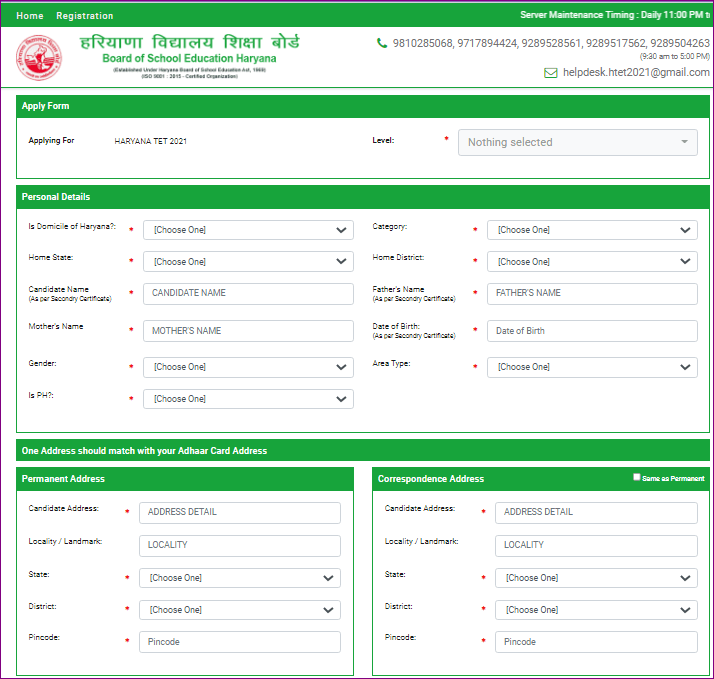This screenshot has width=714, height=679.
Task: Select the Home State dropdown
Action: [x=248, y=262]
